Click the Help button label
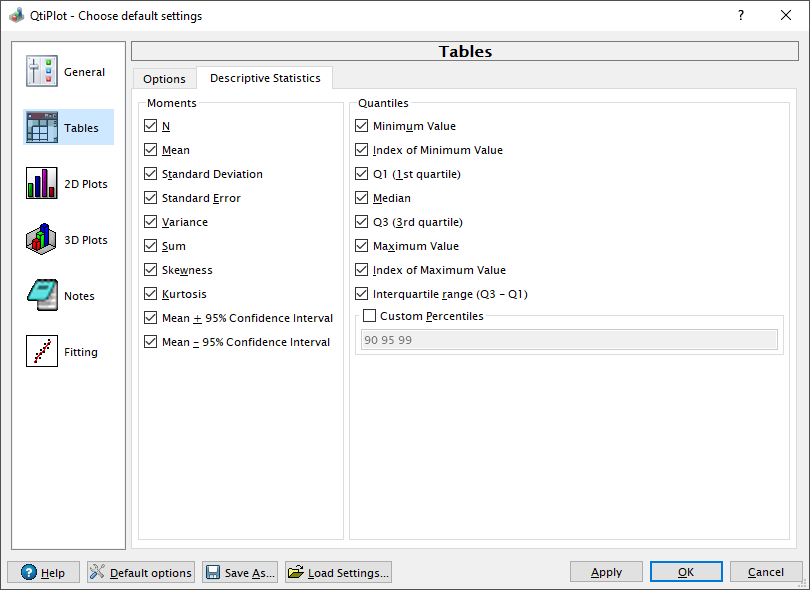Image resolution: width=810 pixels, height=590 pixels. coord(53,572)
